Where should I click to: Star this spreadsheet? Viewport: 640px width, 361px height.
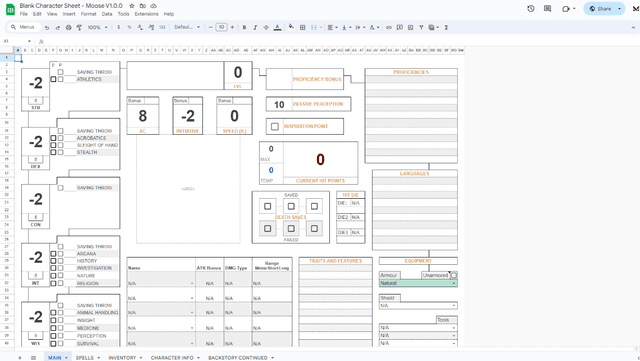point(132,6)
